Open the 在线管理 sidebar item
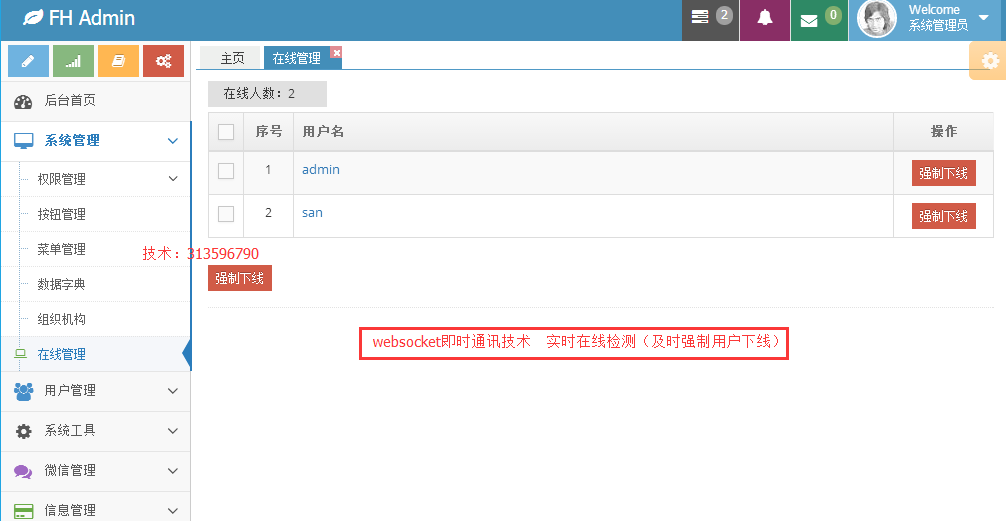Image resolution: width=1006 pixels, height=521 pixels. click(96, 354)
